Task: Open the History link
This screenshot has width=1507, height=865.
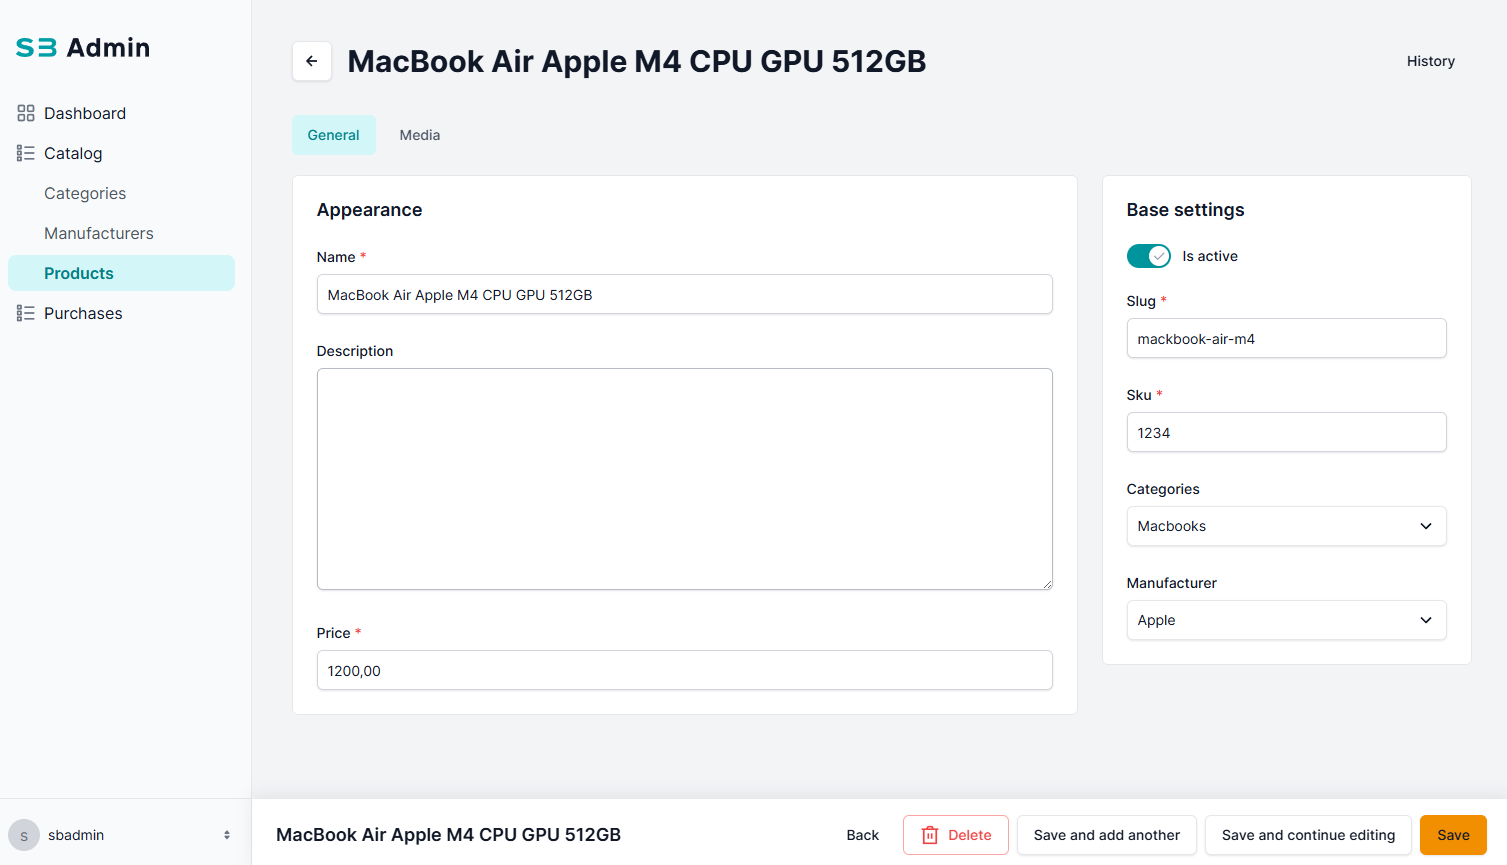Action: pyautogui.click(x=1431, y=61)
